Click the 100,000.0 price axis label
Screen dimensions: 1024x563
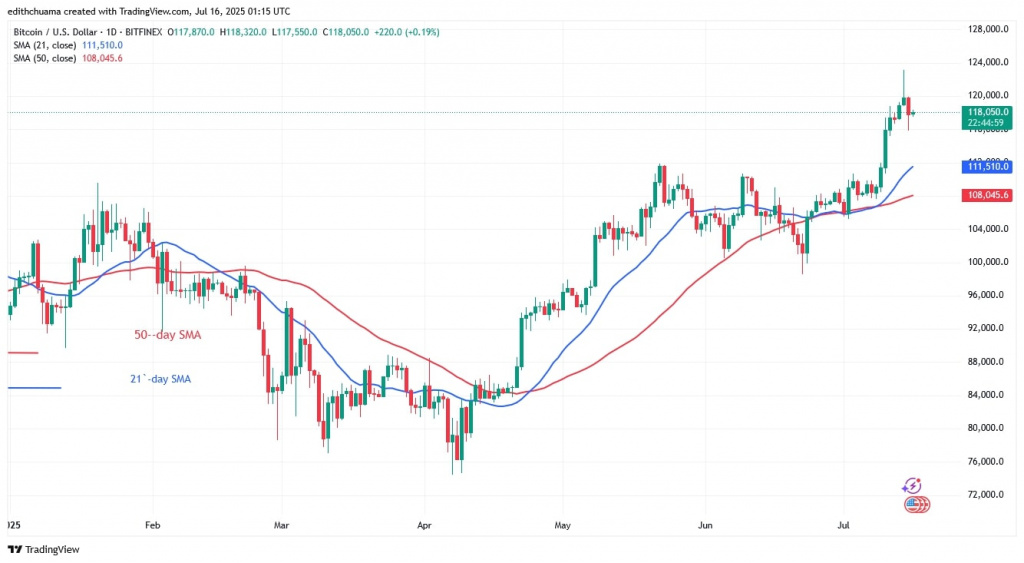click(x=981, y=262)
